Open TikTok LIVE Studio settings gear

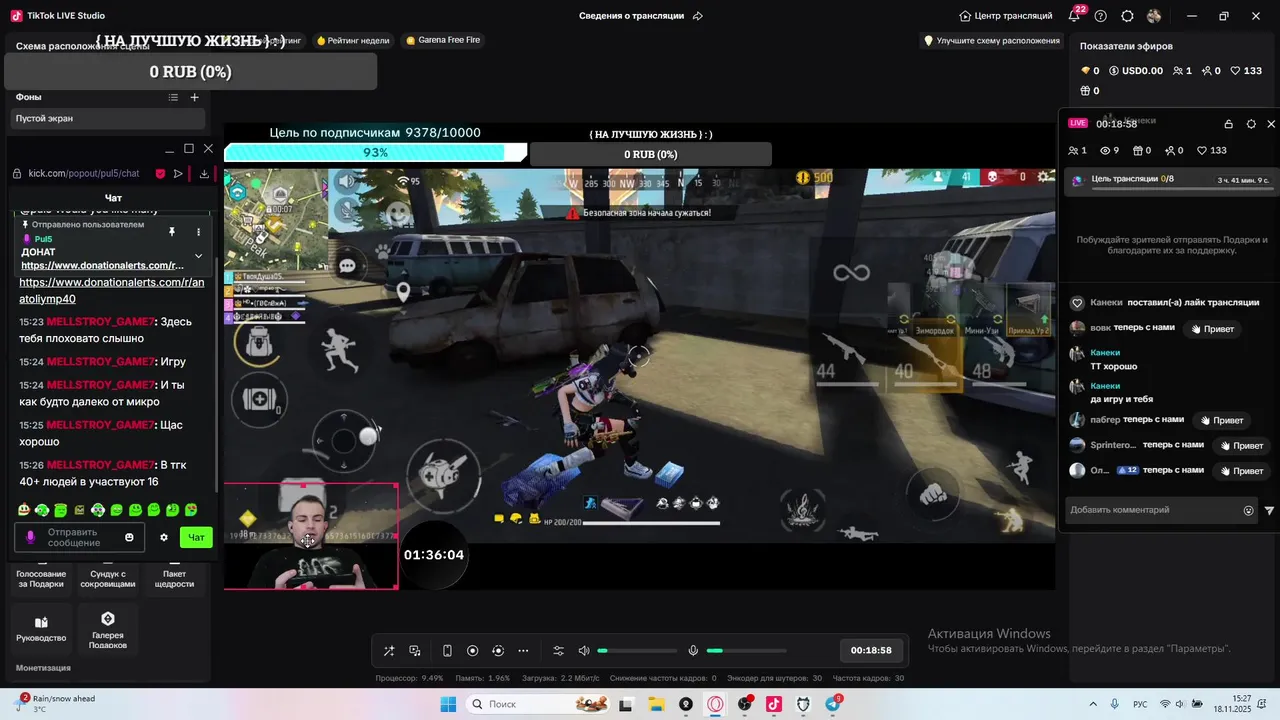(x=1127, y=16)
